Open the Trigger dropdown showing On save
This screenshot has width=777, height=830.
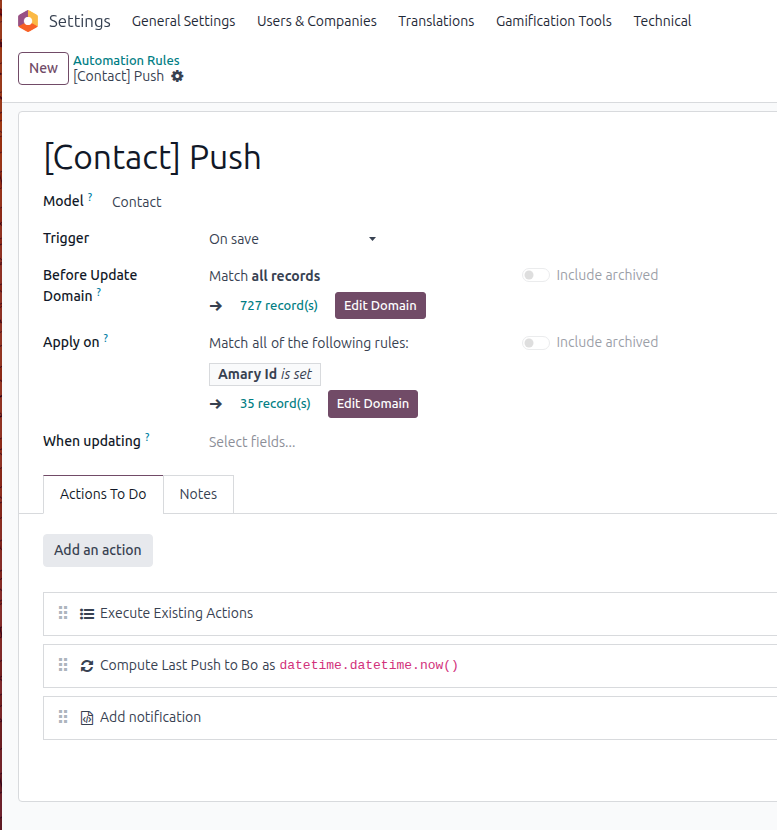point(293,239)
